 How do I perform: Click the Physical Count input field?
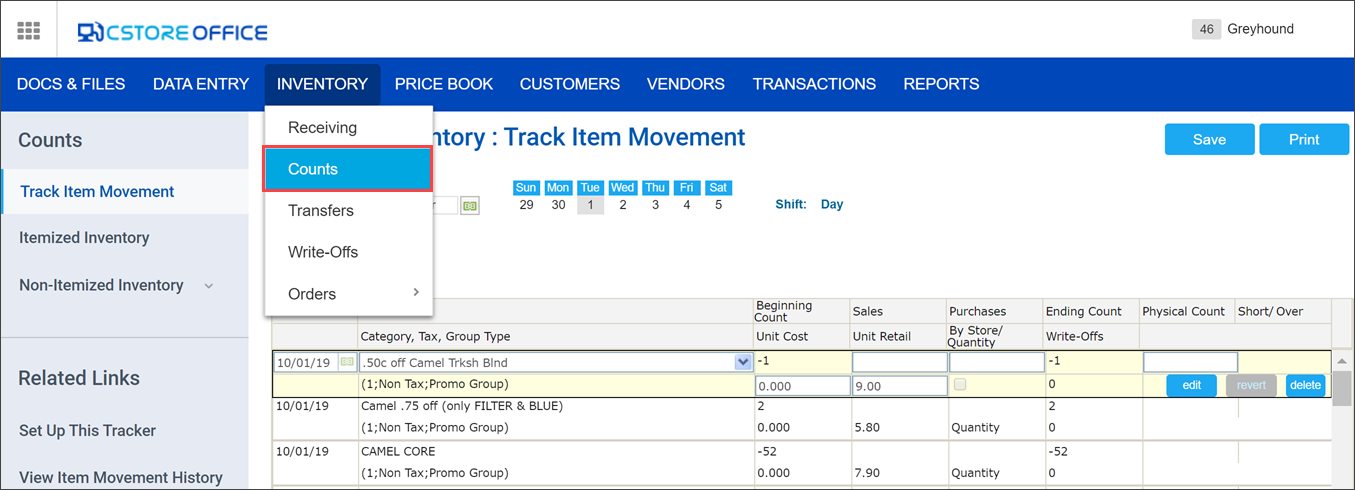point(1190,362)
